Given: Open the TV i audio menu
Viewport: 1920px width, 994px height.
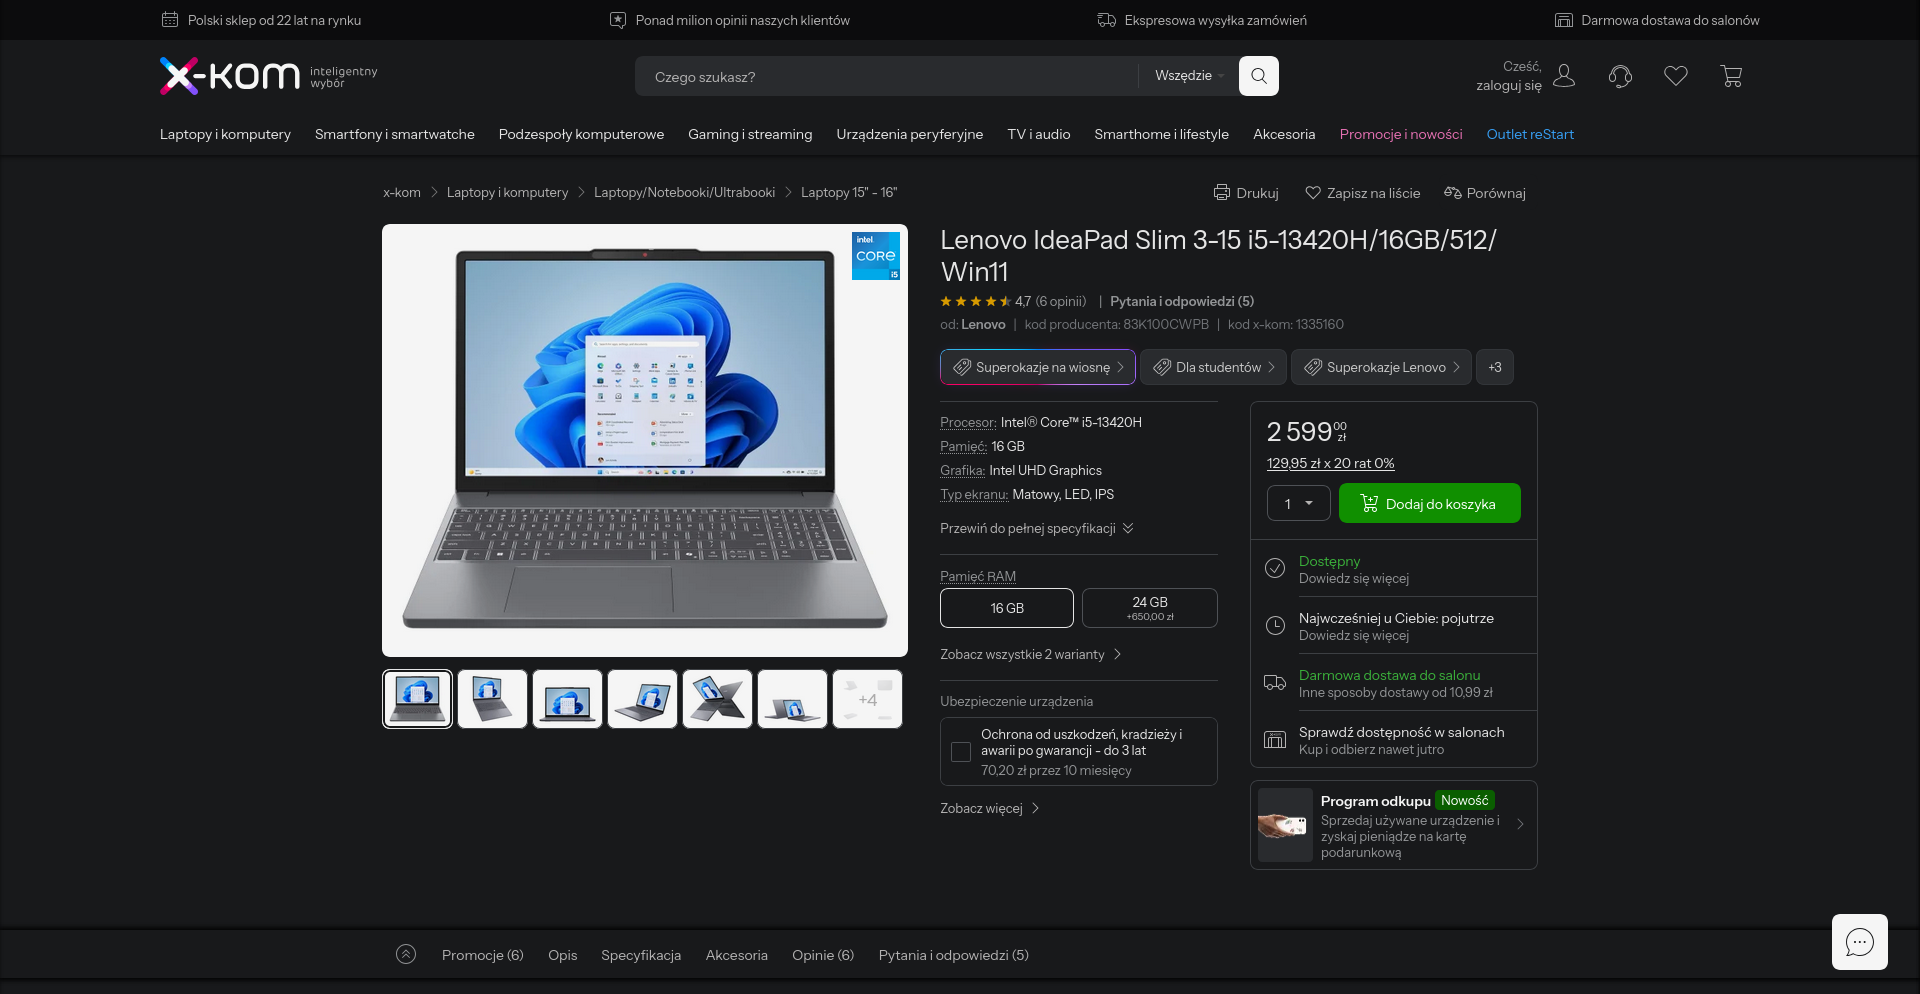Looking at the screenshot, I should click(x=1039, y=134).
